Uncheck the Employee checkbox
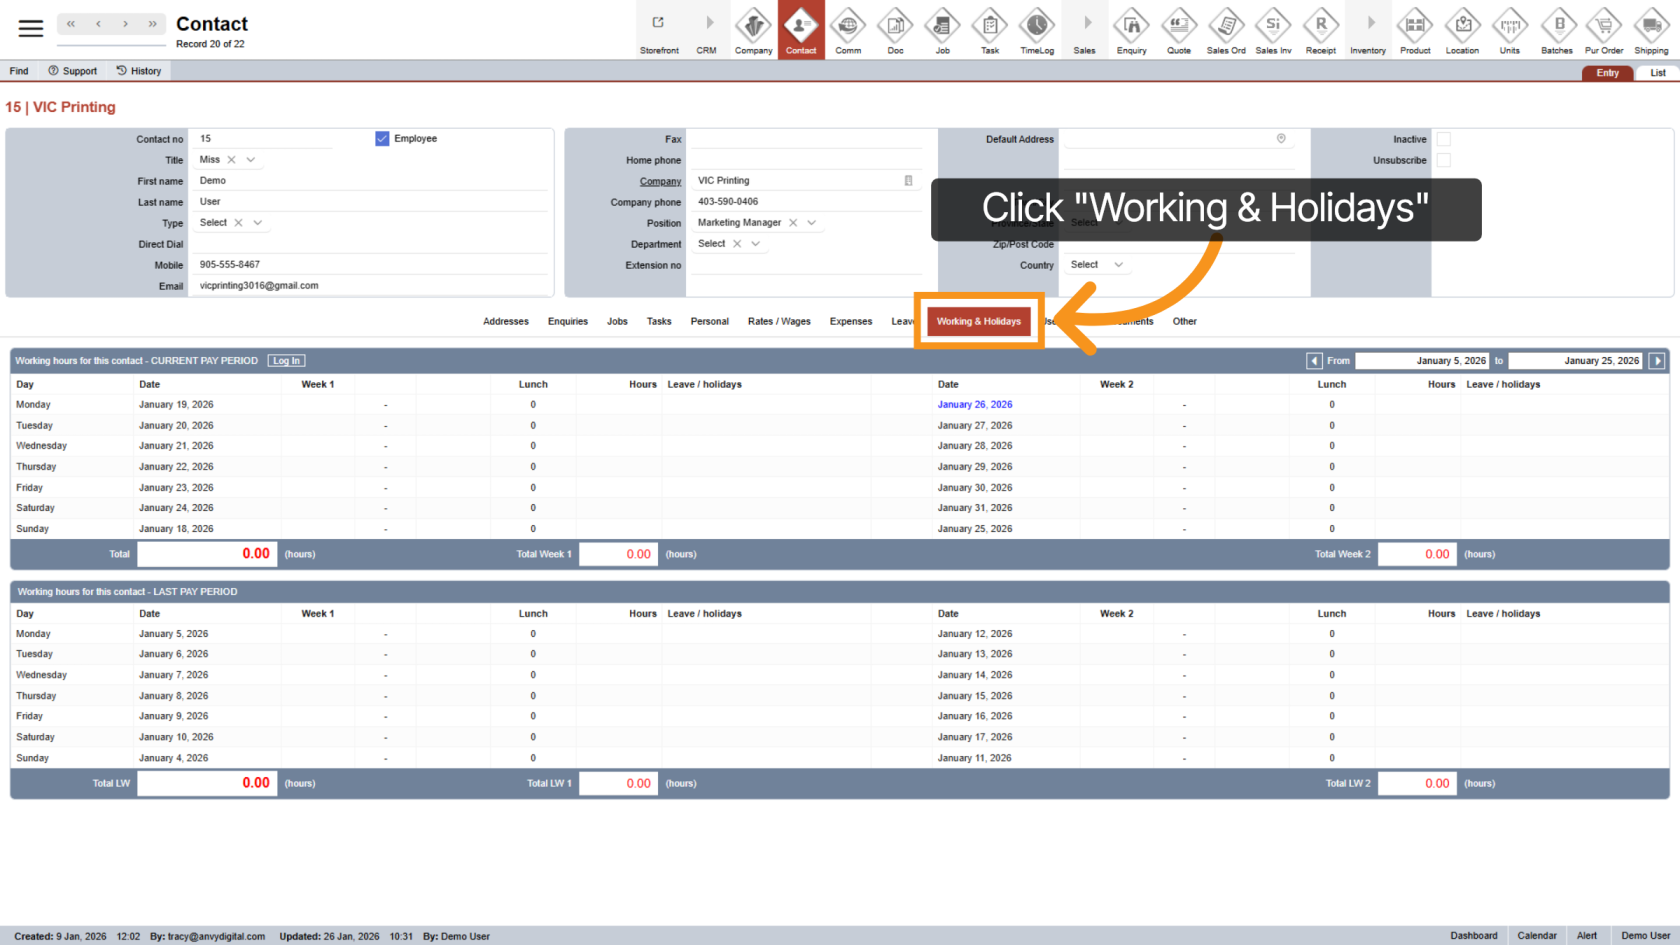 coord(382,139)
